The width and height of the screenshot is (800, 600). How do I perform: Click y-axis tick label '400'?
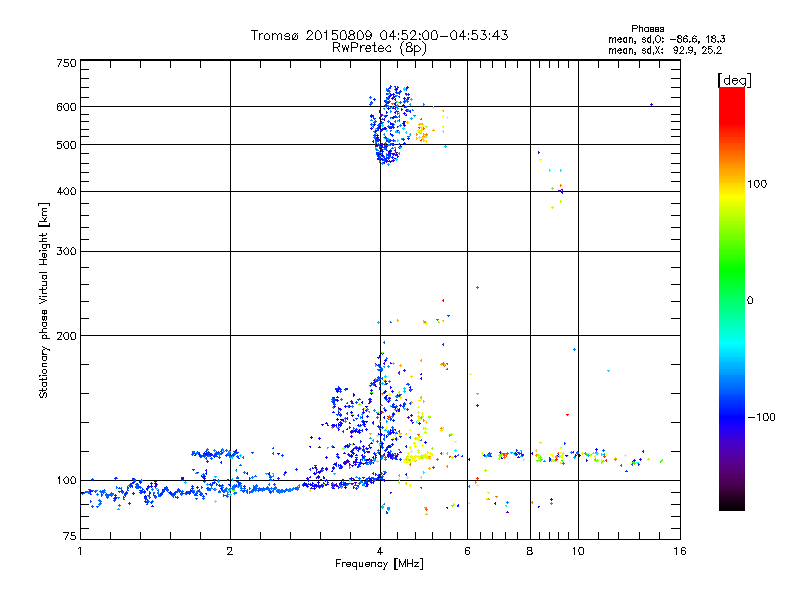(x=66, y=192)
